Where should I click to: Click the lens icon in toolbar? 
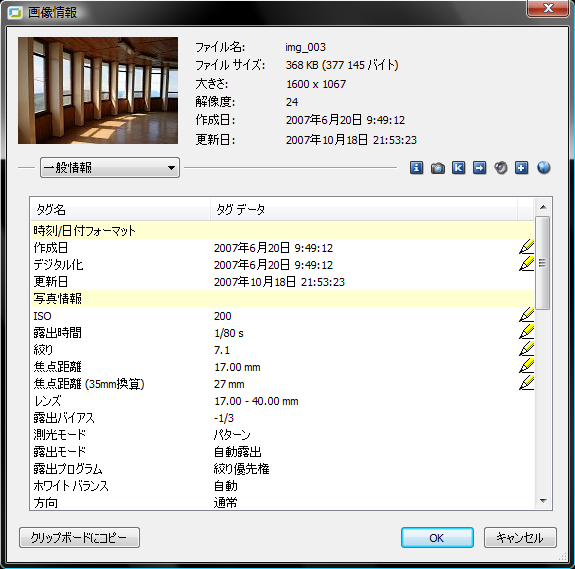click(x=501, y=168)
